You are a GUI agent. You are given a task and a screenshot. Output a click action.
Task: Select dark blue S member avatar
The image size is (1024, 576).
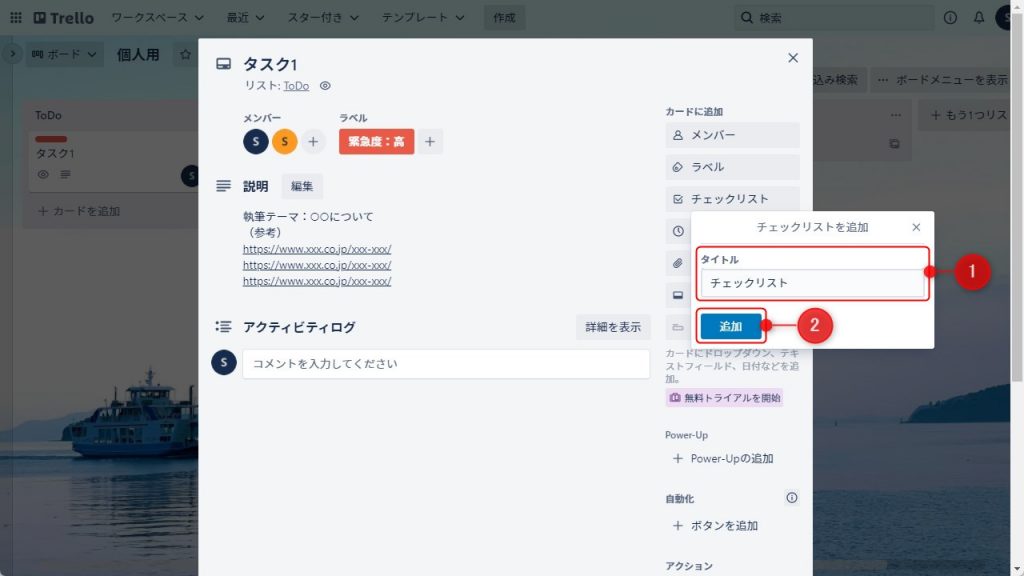[256, 142]
